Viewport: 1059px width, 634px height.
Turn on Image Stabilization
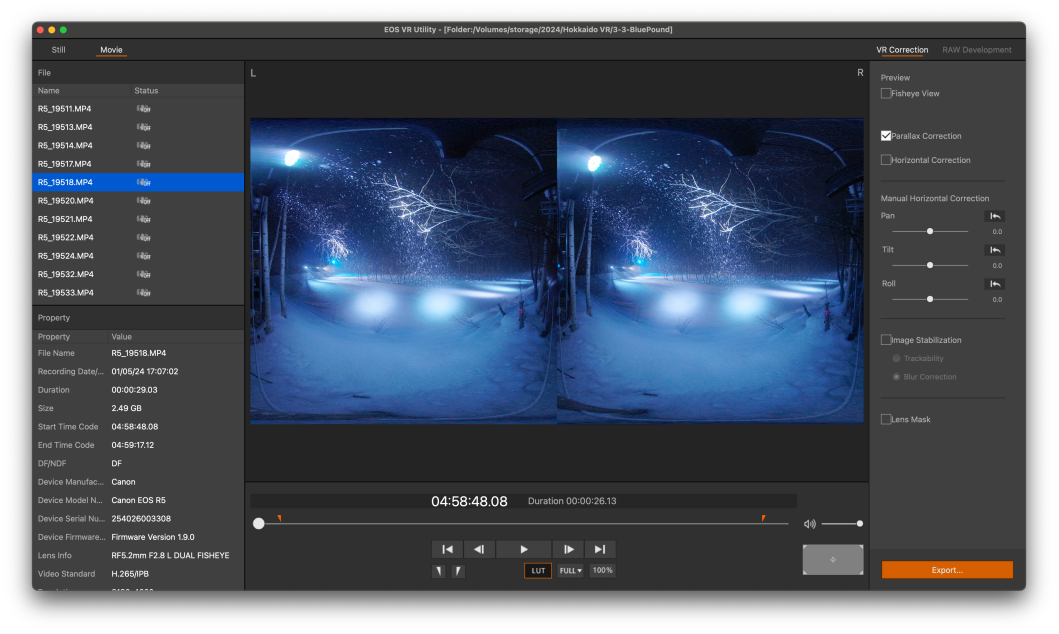pyautogui.click(x=886, y=340)
